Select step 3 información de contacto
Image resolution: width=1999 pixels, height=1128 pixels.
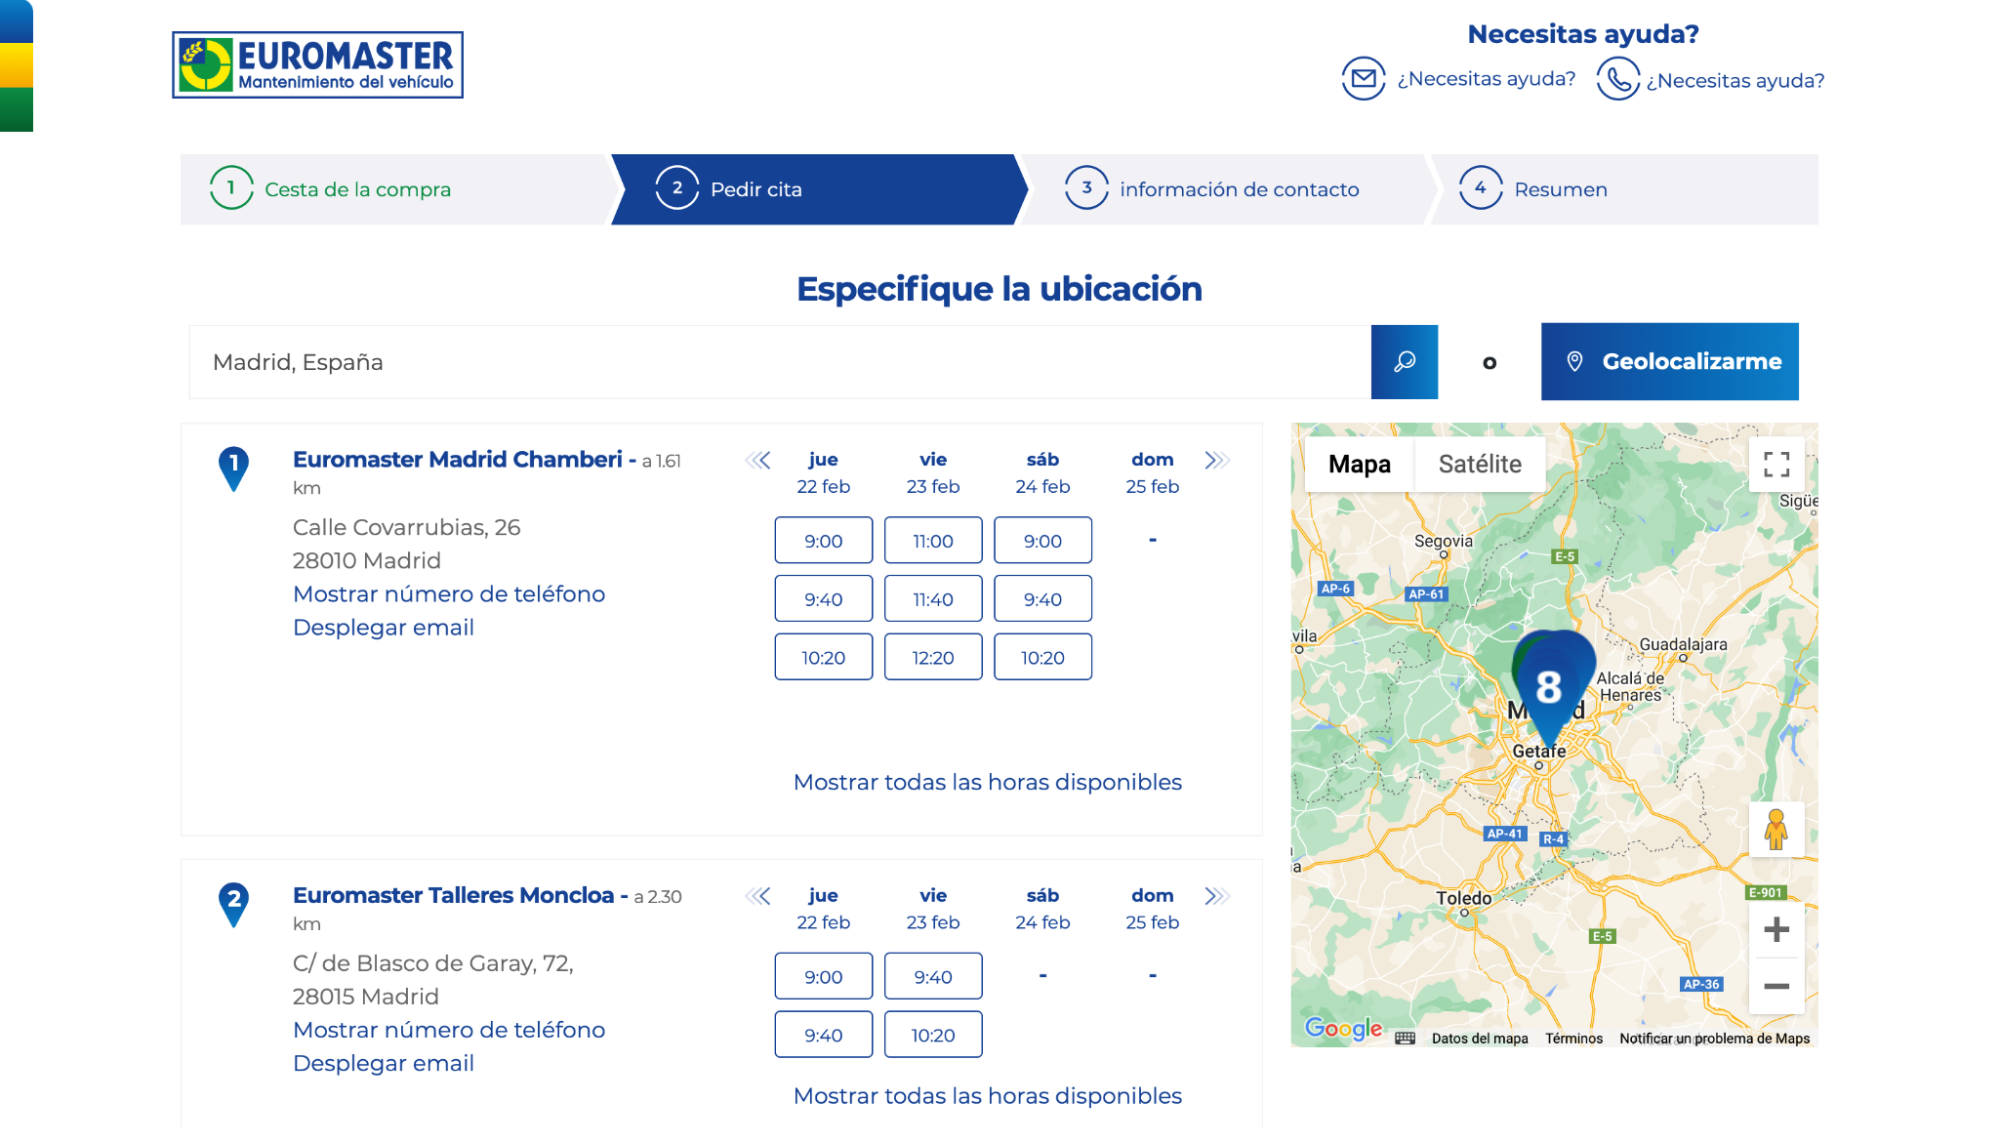point(1225,189)
